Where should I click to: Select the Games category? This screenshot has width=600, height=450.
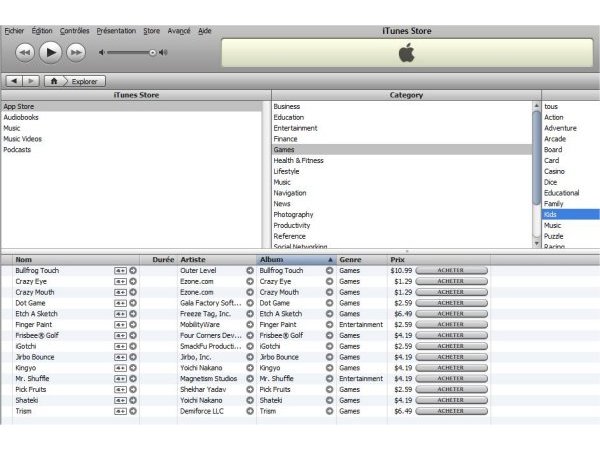coord(402,150)
